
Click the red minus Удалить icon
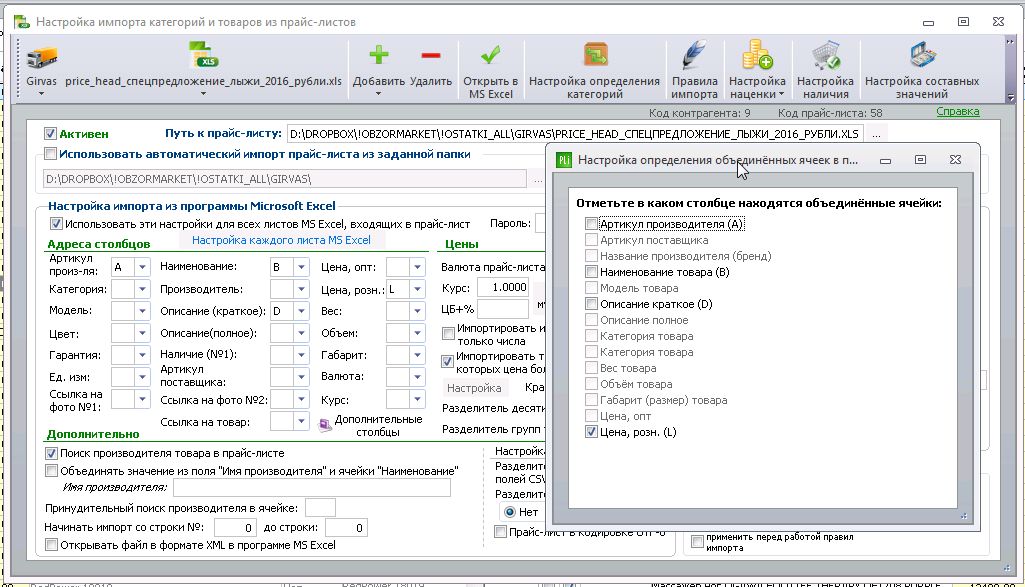pyautogui.click(x=431, y=56)
